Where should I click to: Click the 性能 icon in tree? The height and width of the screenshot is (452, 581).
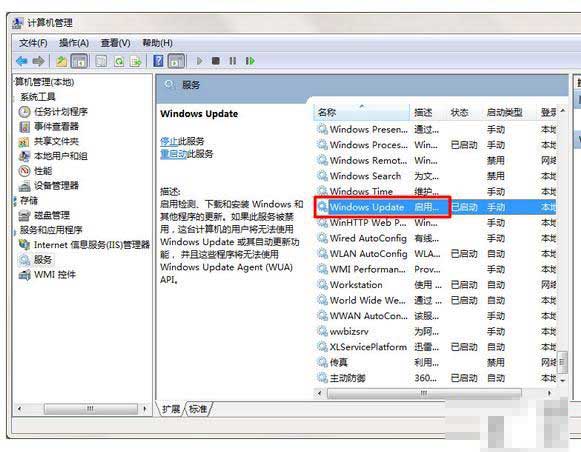coord(24,171)
